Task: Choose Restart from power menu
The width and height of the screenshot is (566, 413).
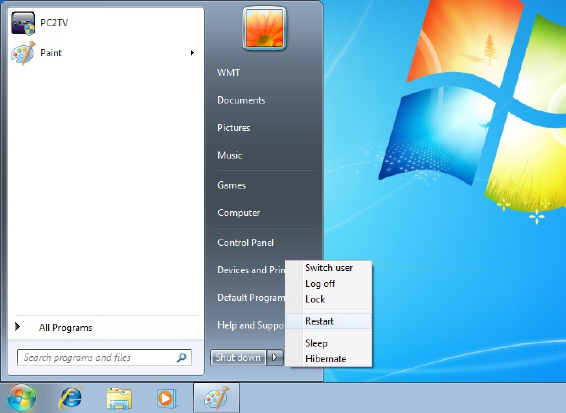Action: click(329, 321)
